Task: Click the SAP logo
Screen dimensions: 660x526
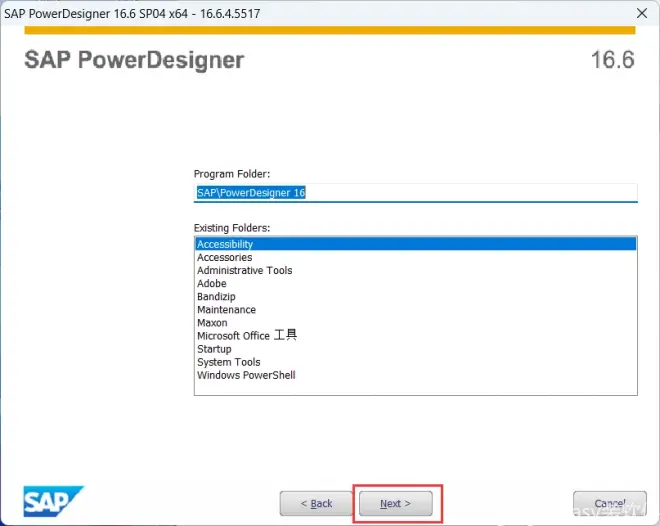Action: point(53,501)
